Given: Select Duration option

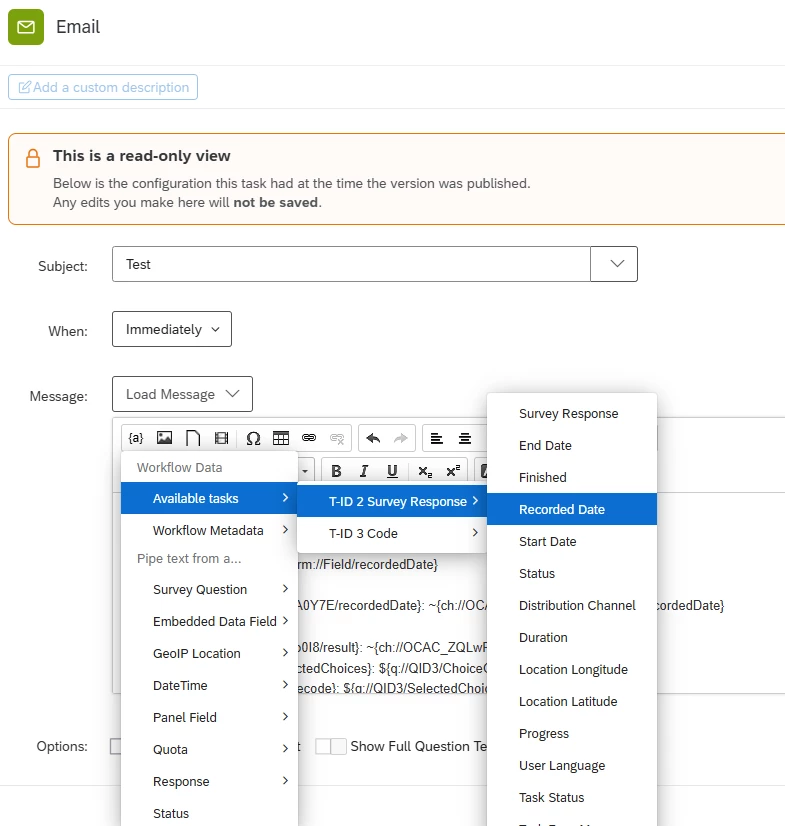Looking at the screenshot, I should (572, 637).
